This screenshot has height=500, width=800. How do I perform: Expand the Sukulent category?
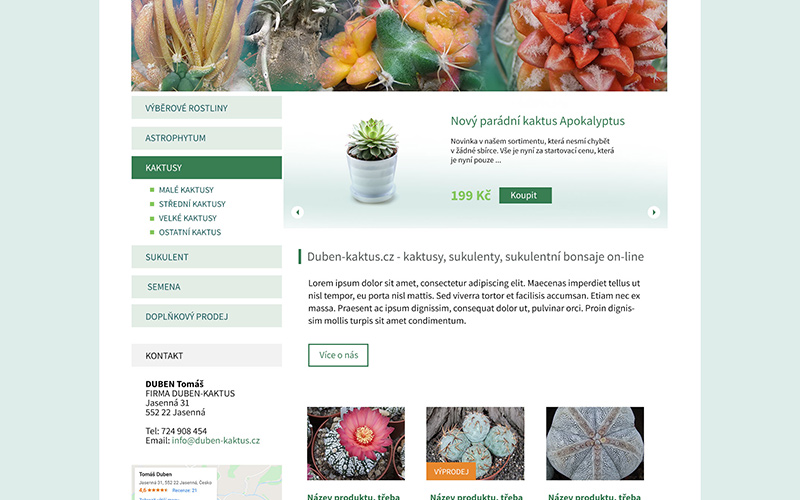tap(207, 257)
